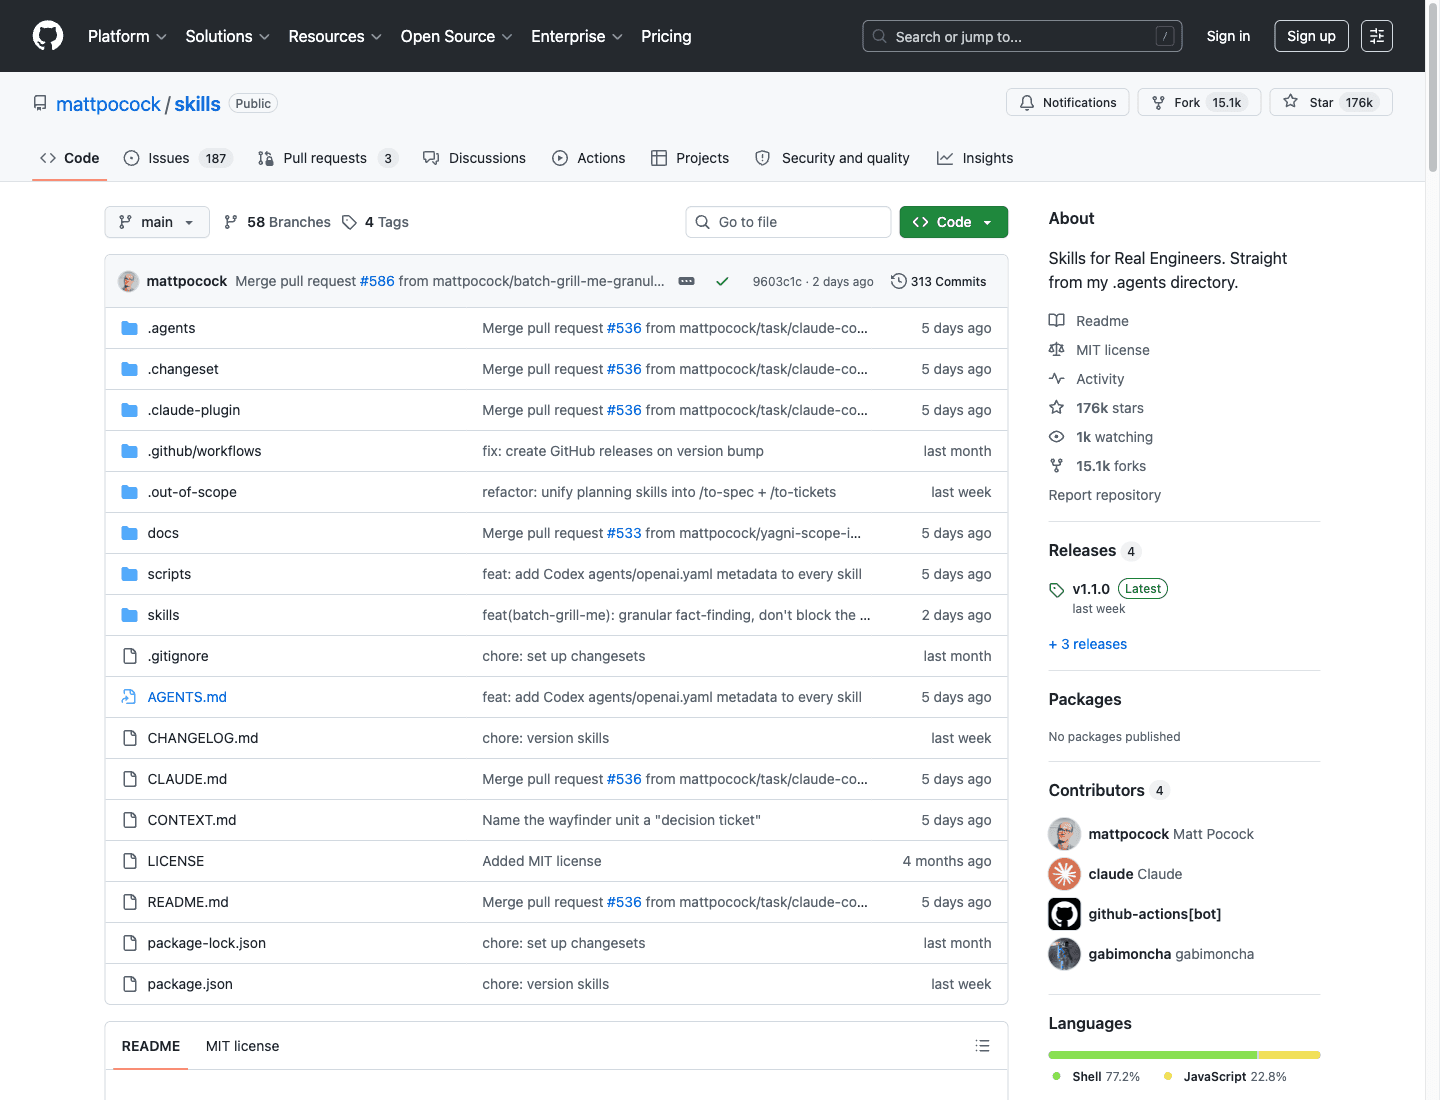This screenshot has width=1440, height=1100.
Task: Click the Sign up button
Action: point(1311,36)
